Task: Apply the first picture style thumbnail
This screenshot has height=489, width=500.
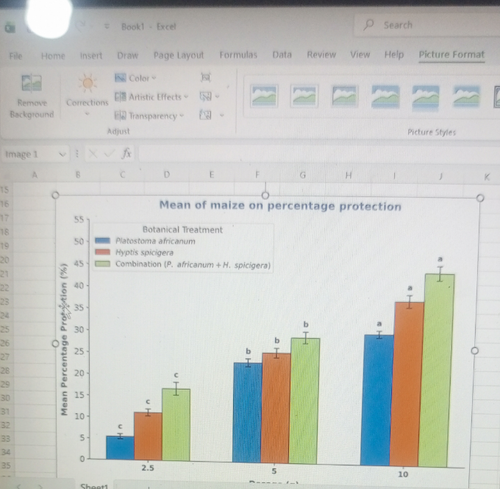Action: click(264, 96)
